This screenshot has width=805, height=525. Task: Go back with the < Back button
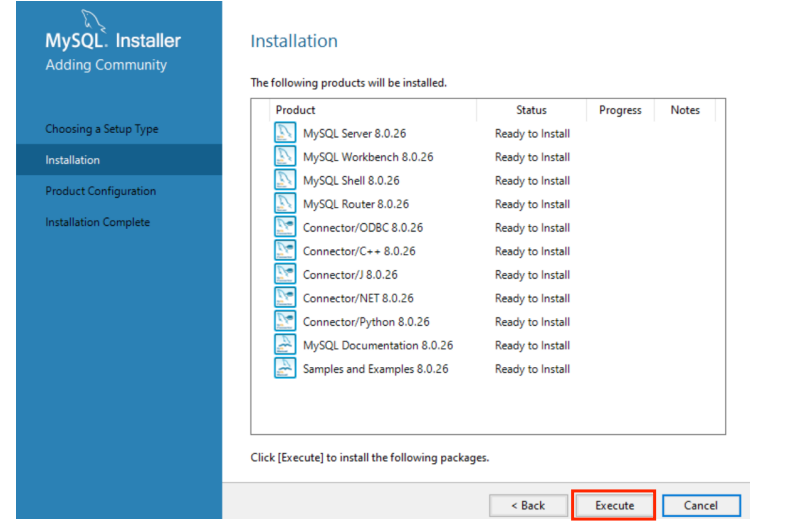[x=528, y=505]
